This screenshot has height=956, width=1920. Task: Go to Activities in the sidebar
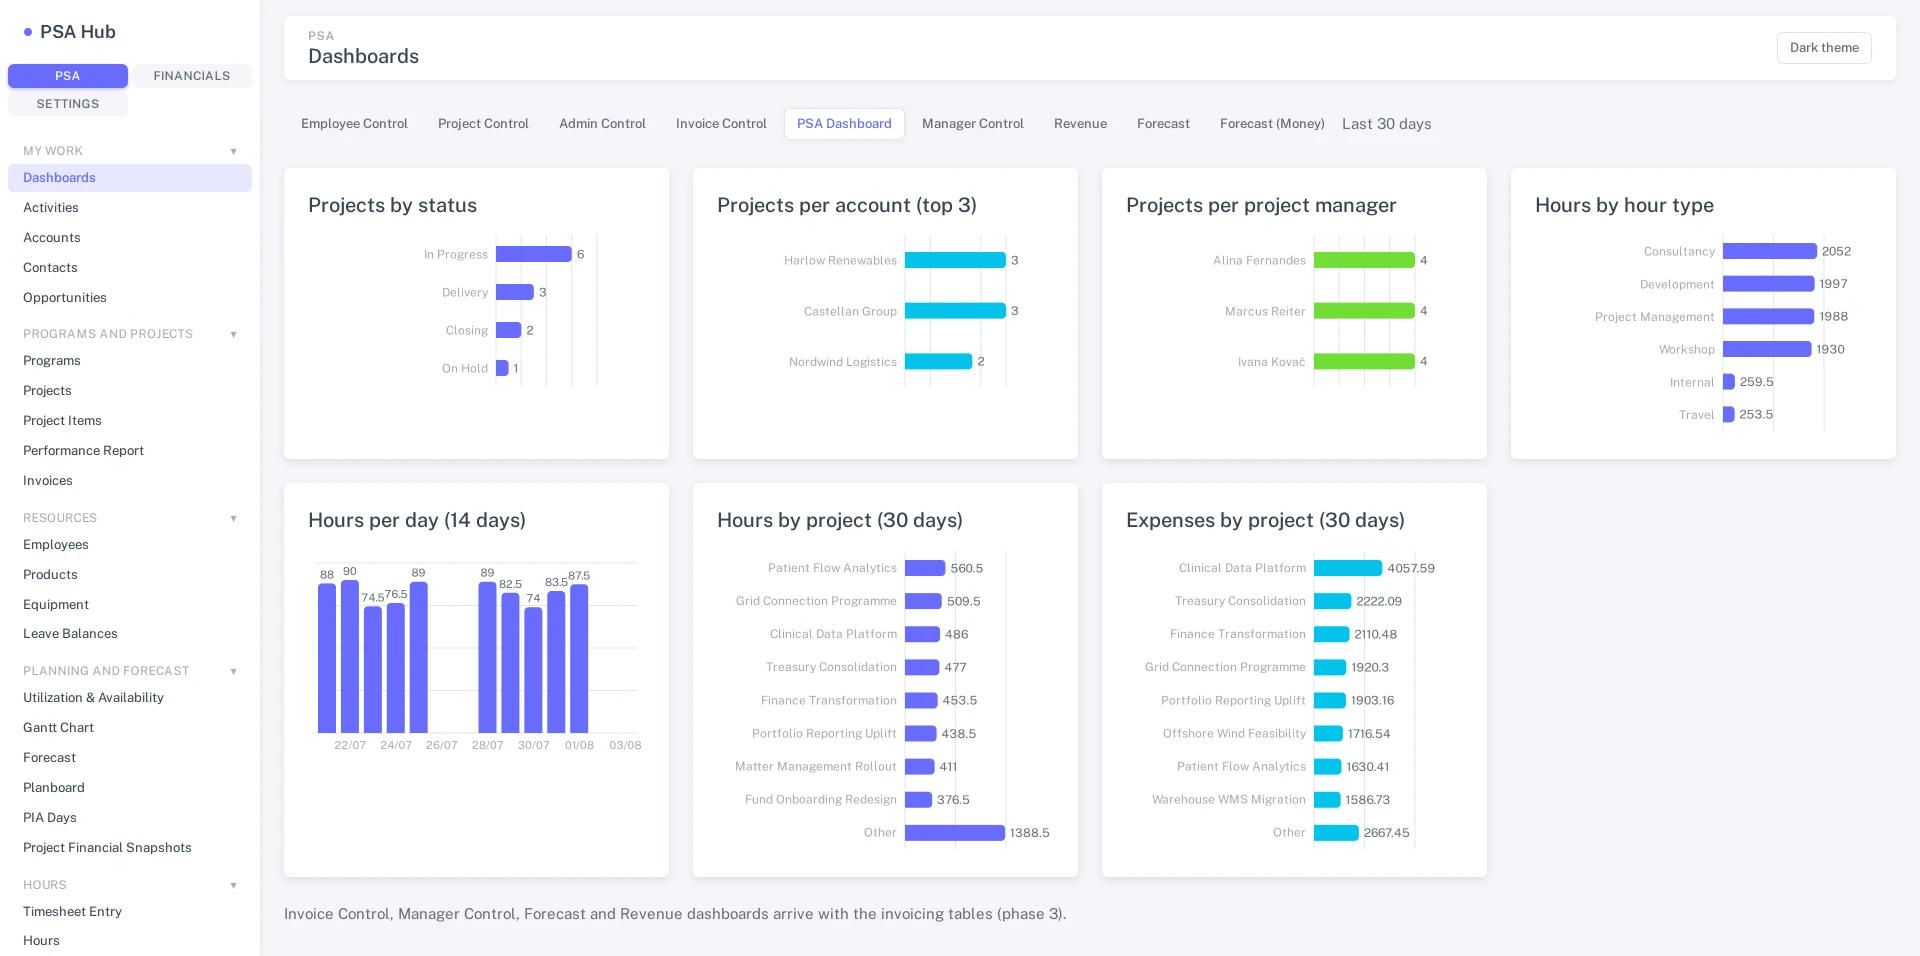pos(130,208)
